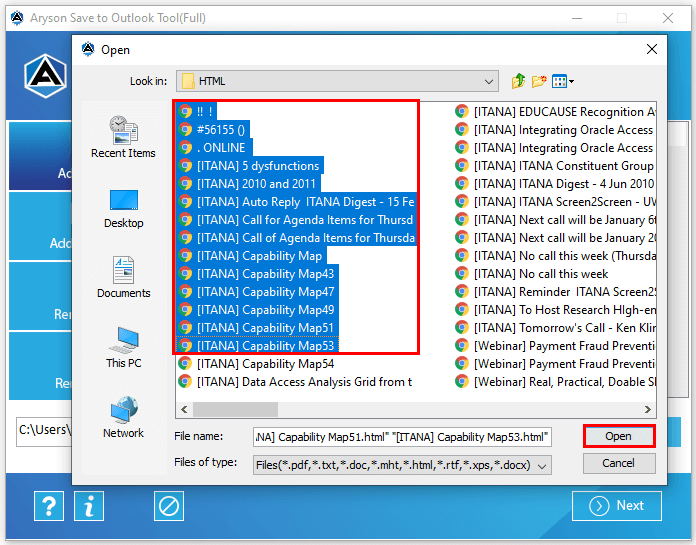This screenshot has height=545, width=696.
Task: Click Chrome icon of '[ITANA] Data Access Analysis'
Action: coord(185,382)
